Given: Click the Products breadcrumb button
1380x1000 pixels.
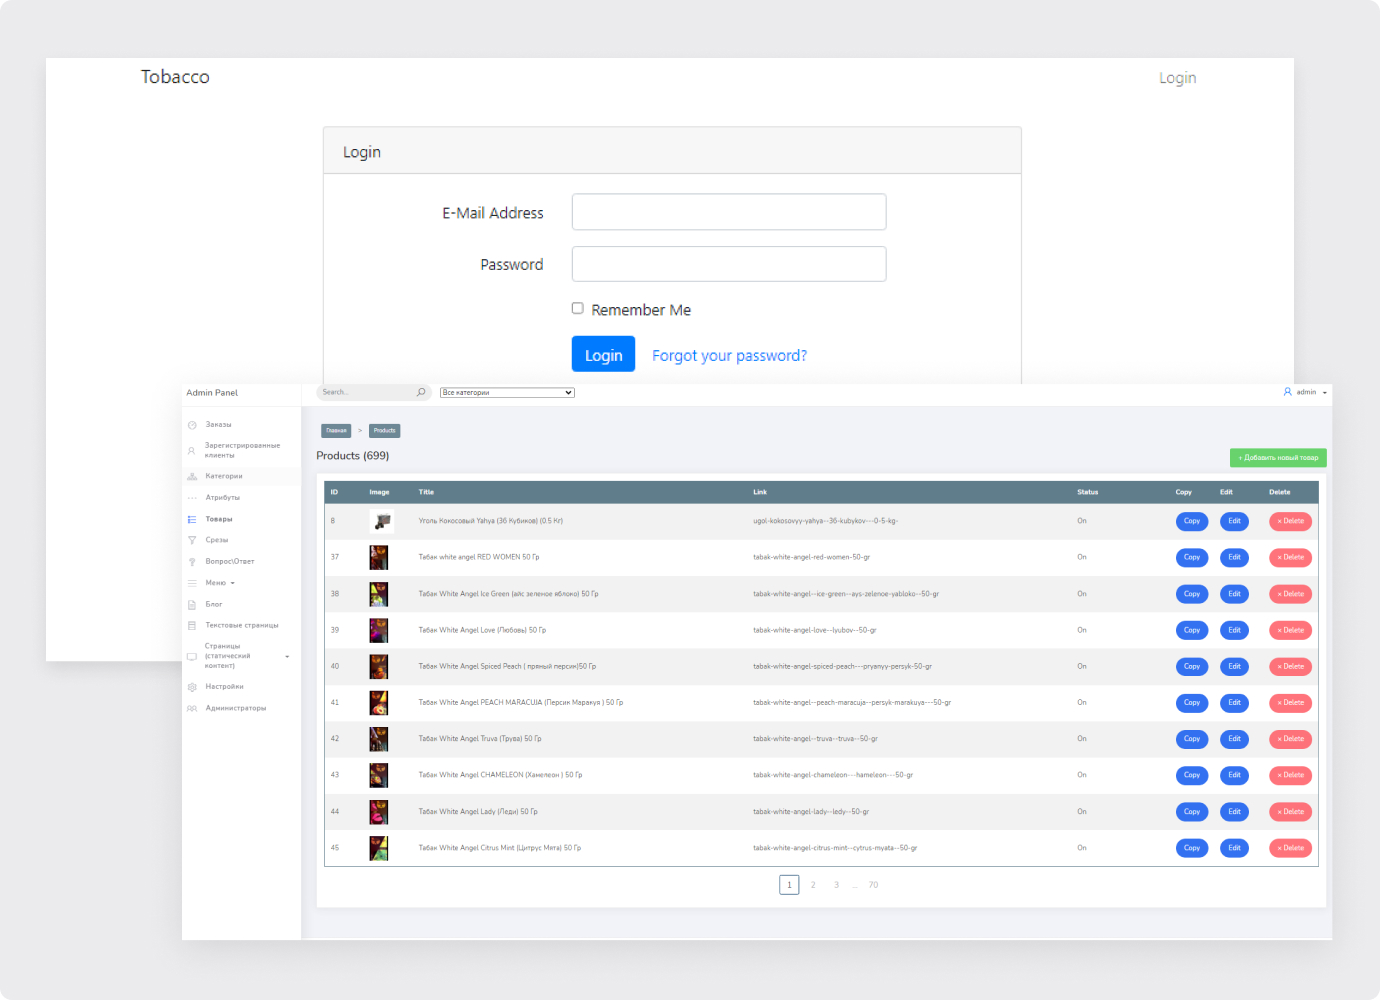Looking at the screenshot, I should (385, 431).
